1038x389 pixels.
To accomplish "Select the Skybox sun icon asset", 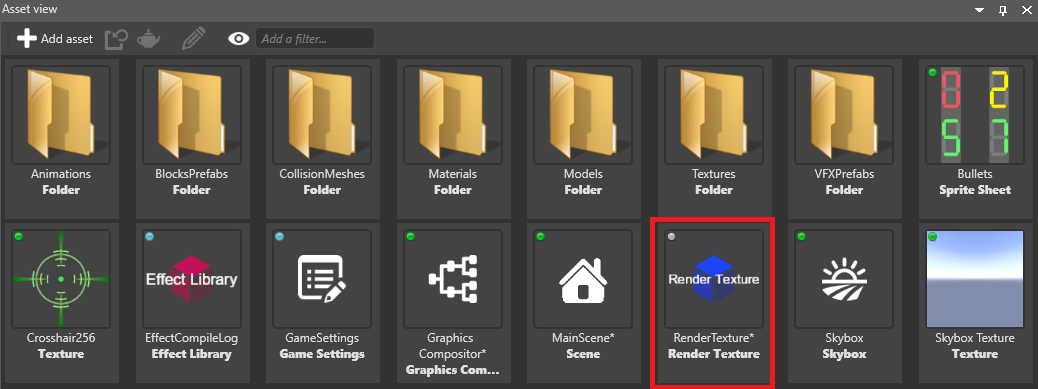I will pos(844,279).
